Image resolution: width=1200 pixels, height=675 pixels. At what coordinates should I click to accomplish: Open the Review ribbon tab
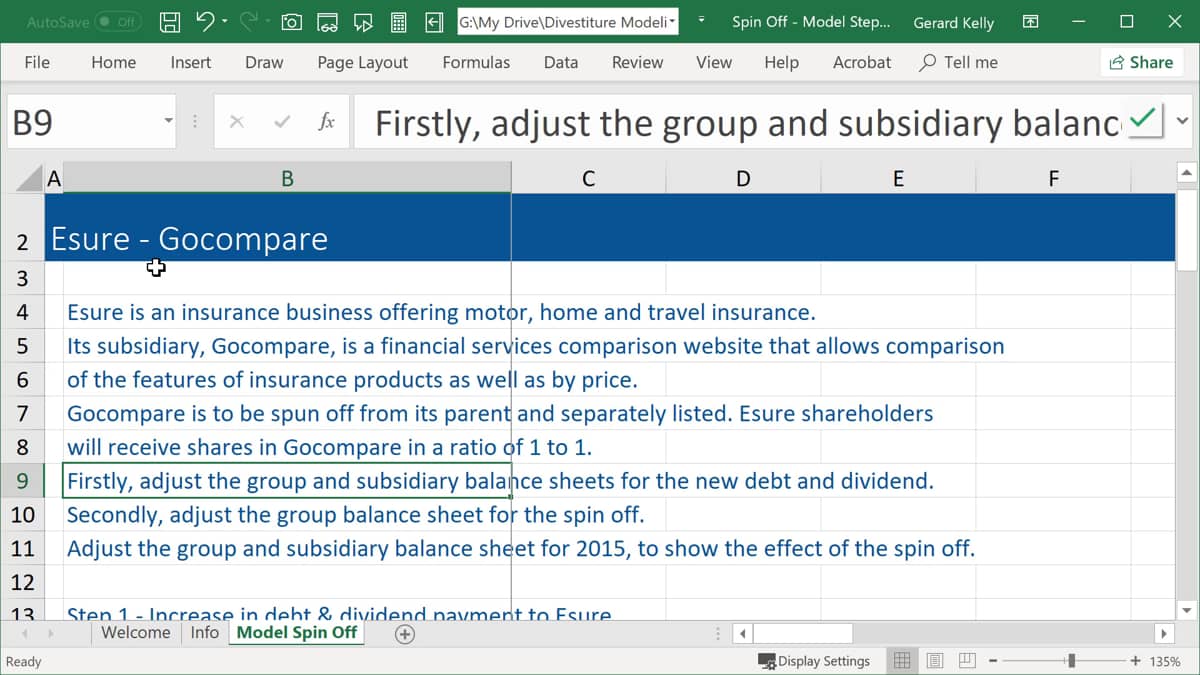pyautogui.click(x=637, y=62)
